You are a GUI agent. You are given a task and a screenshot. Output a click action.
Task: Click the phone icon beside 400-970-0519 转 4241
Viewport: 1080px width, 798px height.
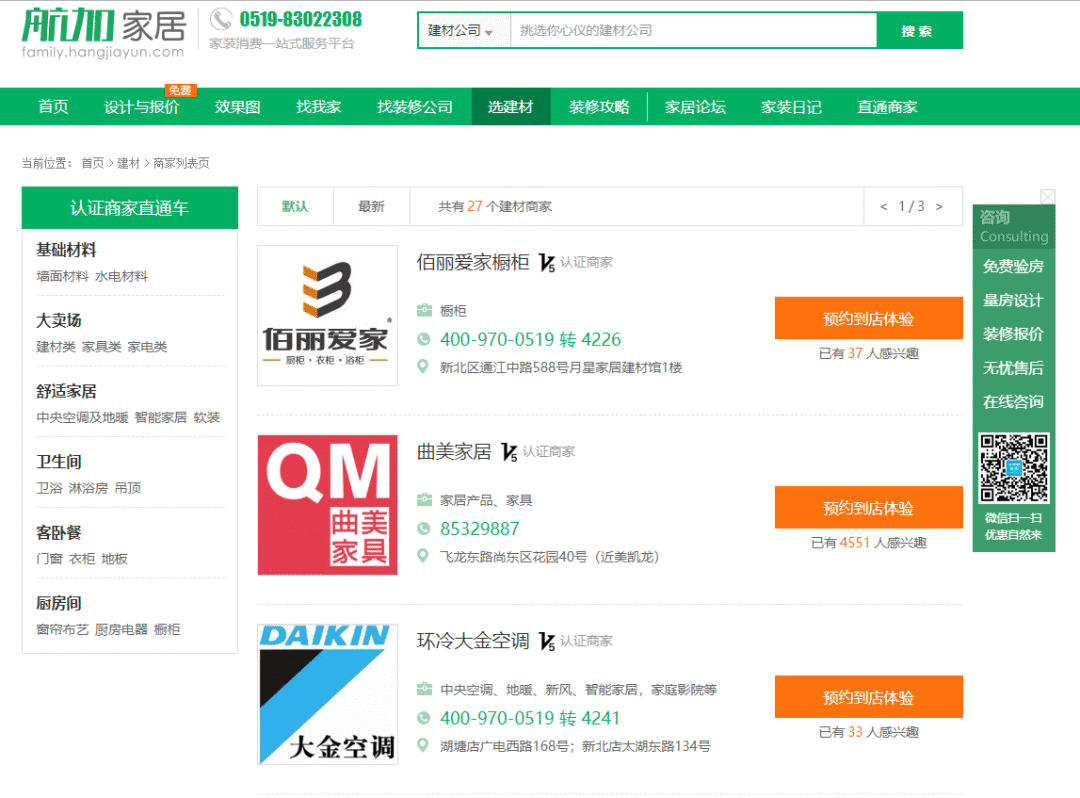click(x=424, y=718)
